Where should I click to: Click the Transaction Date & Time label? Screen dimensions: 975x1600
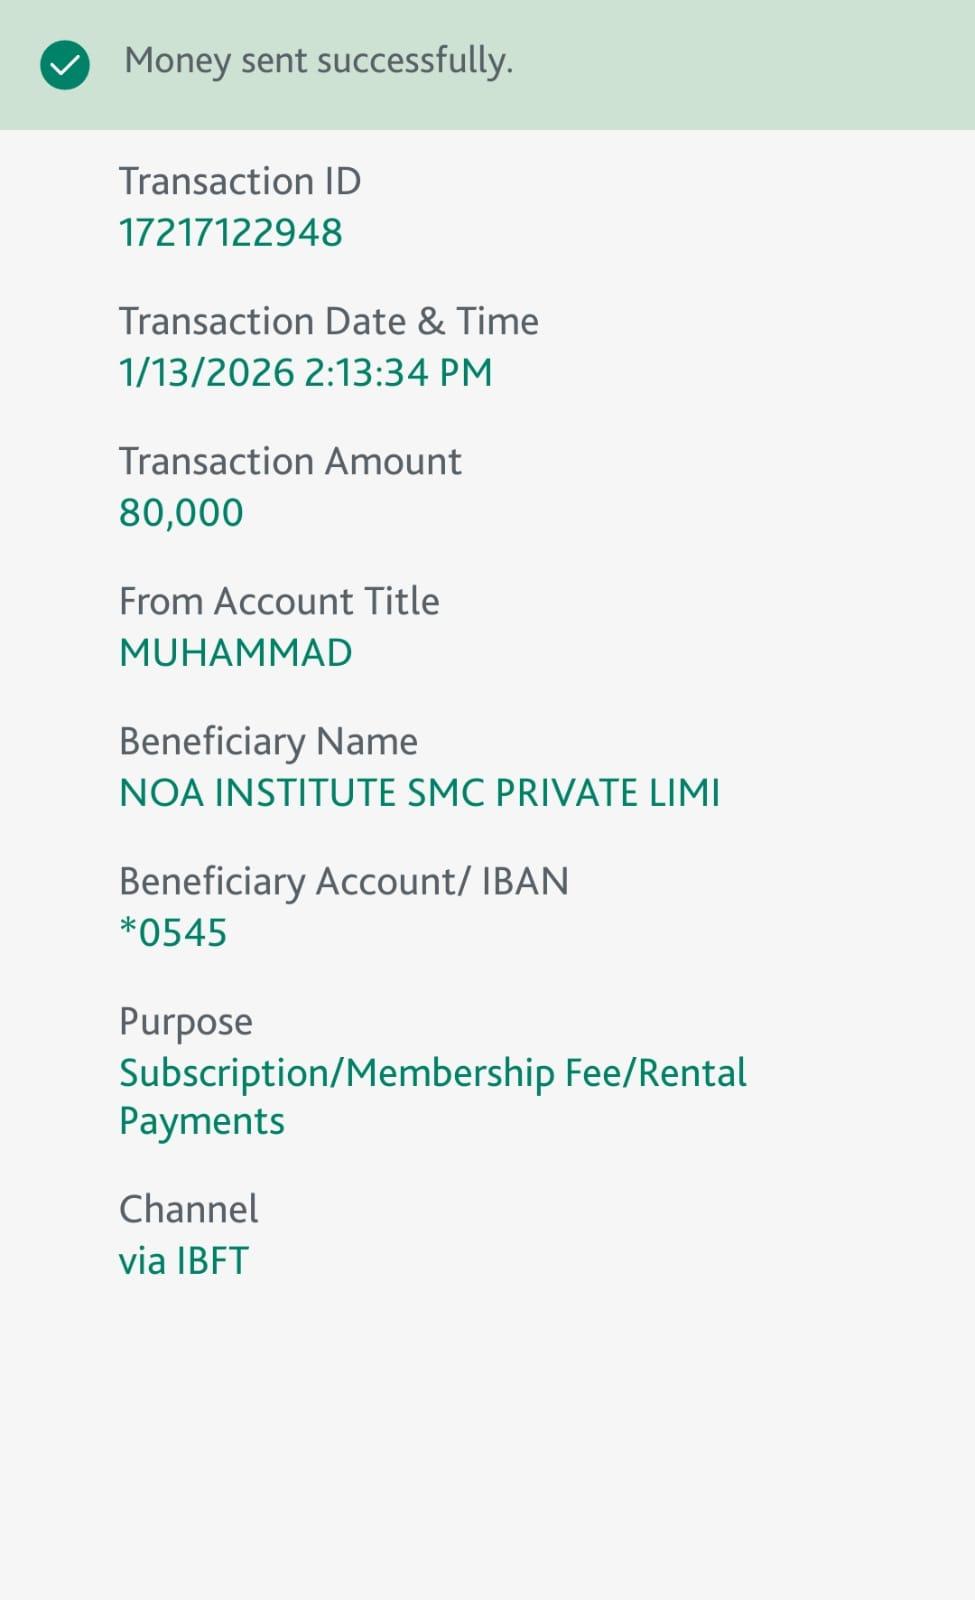[x=328, y=321]
